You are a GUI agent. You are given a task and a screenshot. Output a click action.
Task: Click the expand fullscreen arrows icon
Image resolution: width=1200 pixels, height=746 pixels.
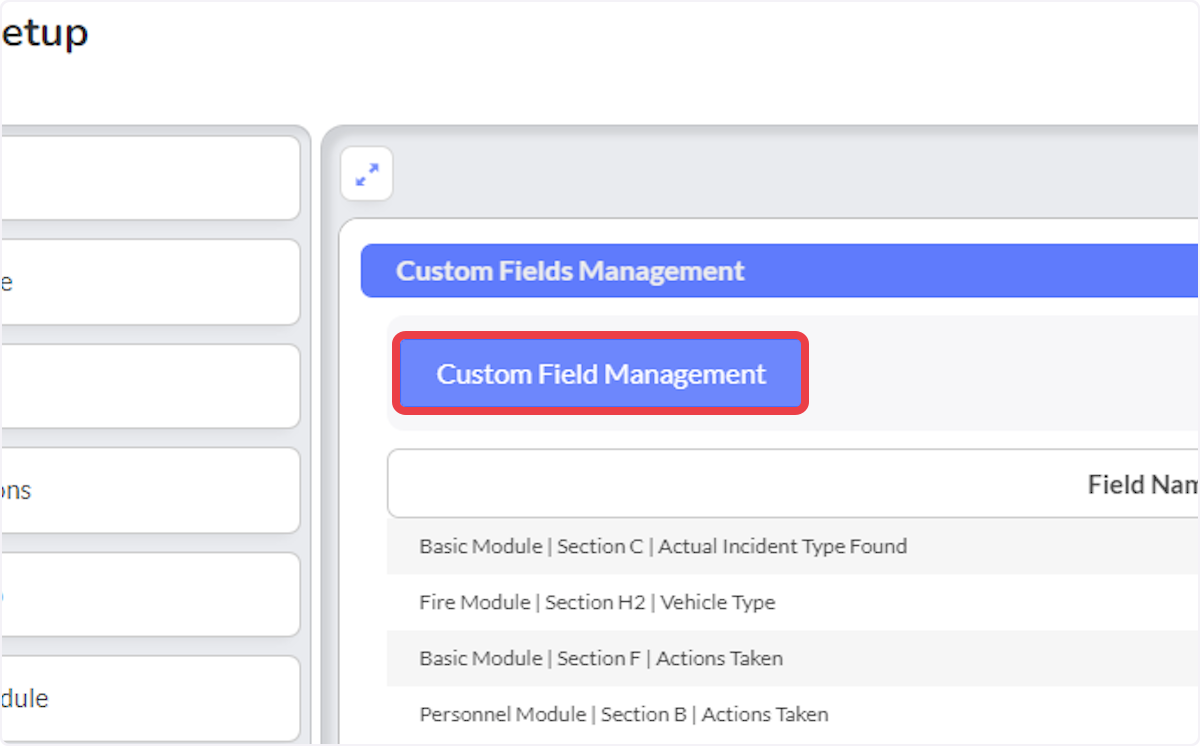(x=367, y=175)
